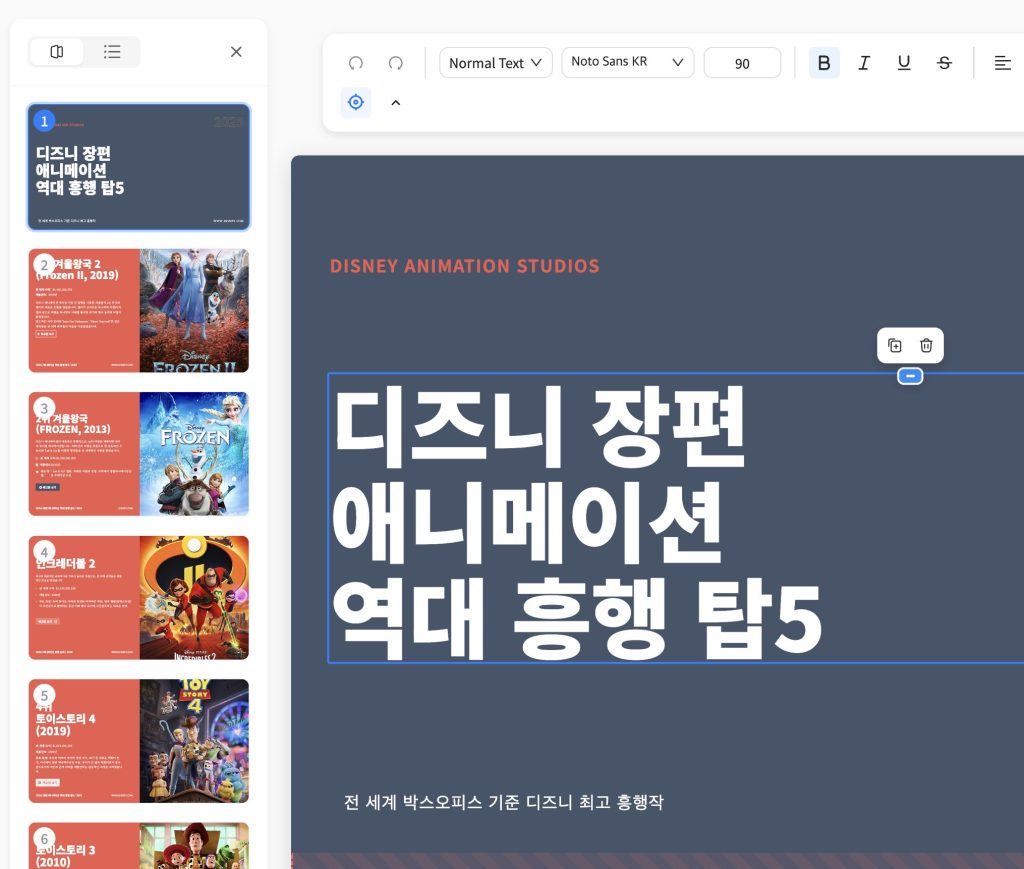Screen dimensions: 1024x869
Task: Switch to slide thumbnail view tab
Action: click(57, 52)
